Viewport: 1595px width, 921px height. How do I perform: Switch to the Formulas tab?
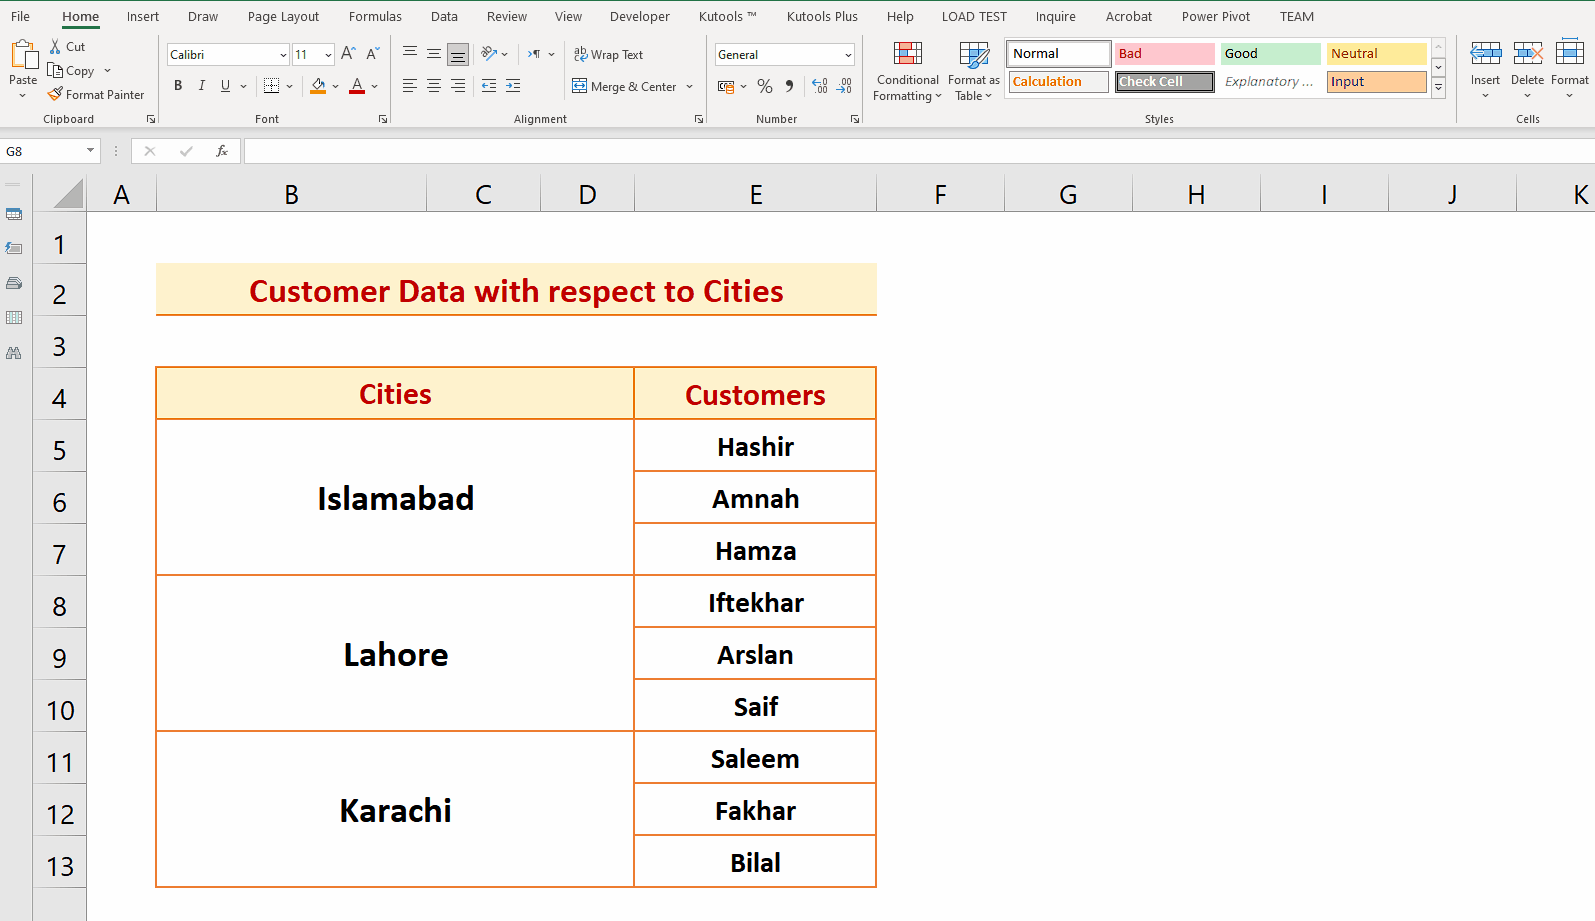click(375, 16)
